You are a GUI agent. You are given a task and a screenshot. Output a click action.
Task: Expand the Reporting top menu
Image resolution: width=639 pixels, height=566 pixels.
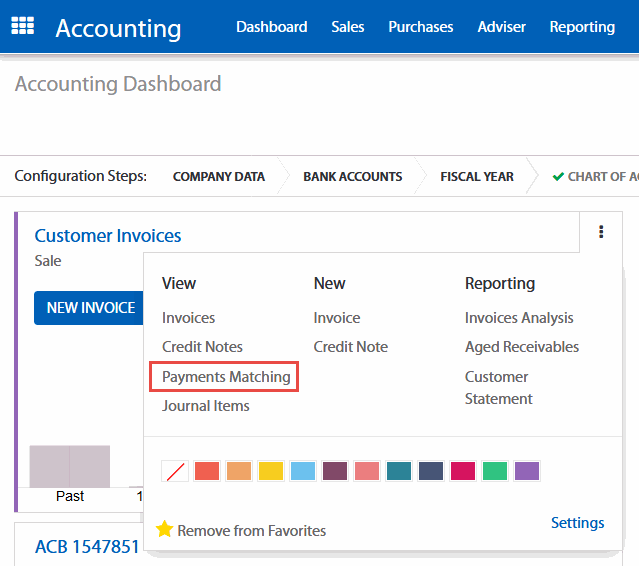pyautogui.click(x=582, y=27)
